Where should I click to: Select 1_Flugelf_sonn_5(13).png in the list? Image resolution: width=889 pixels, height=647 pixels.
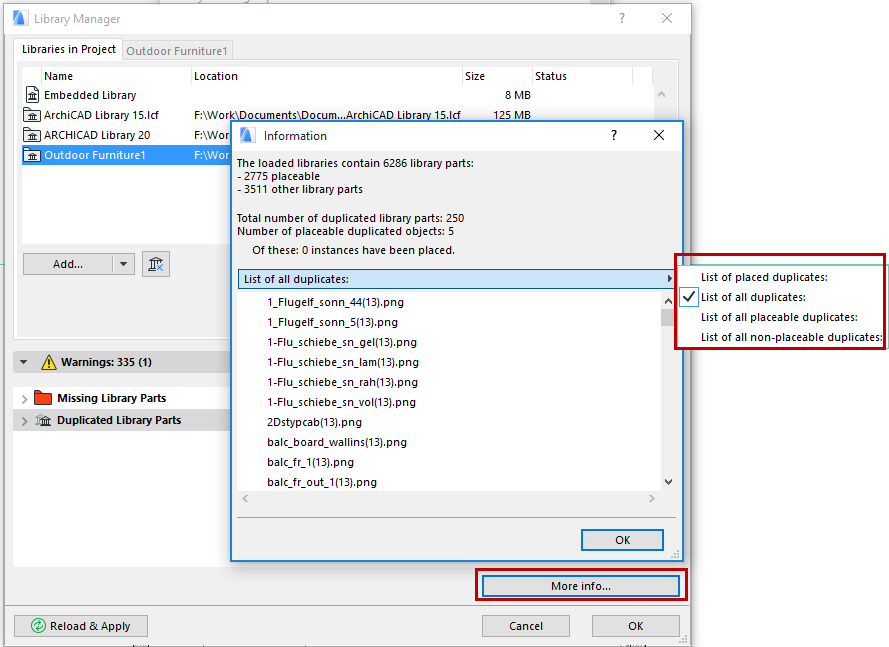332,322
